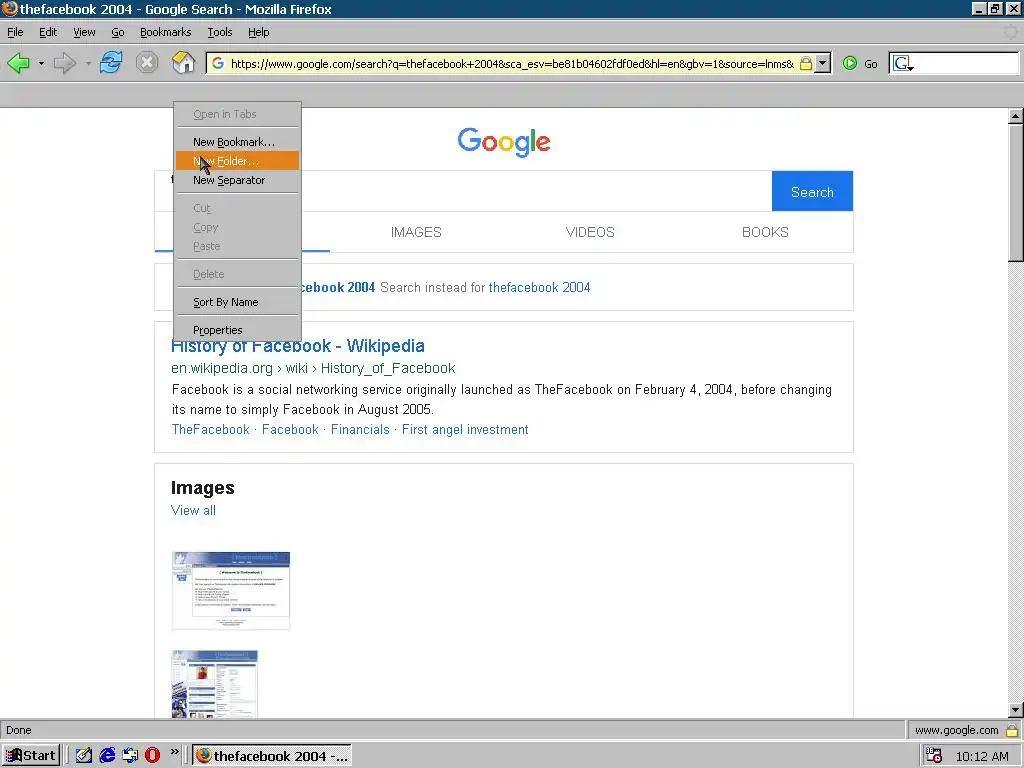Open the TheFacebook sublink
1024x768 pixels.
tap(210, 429)
